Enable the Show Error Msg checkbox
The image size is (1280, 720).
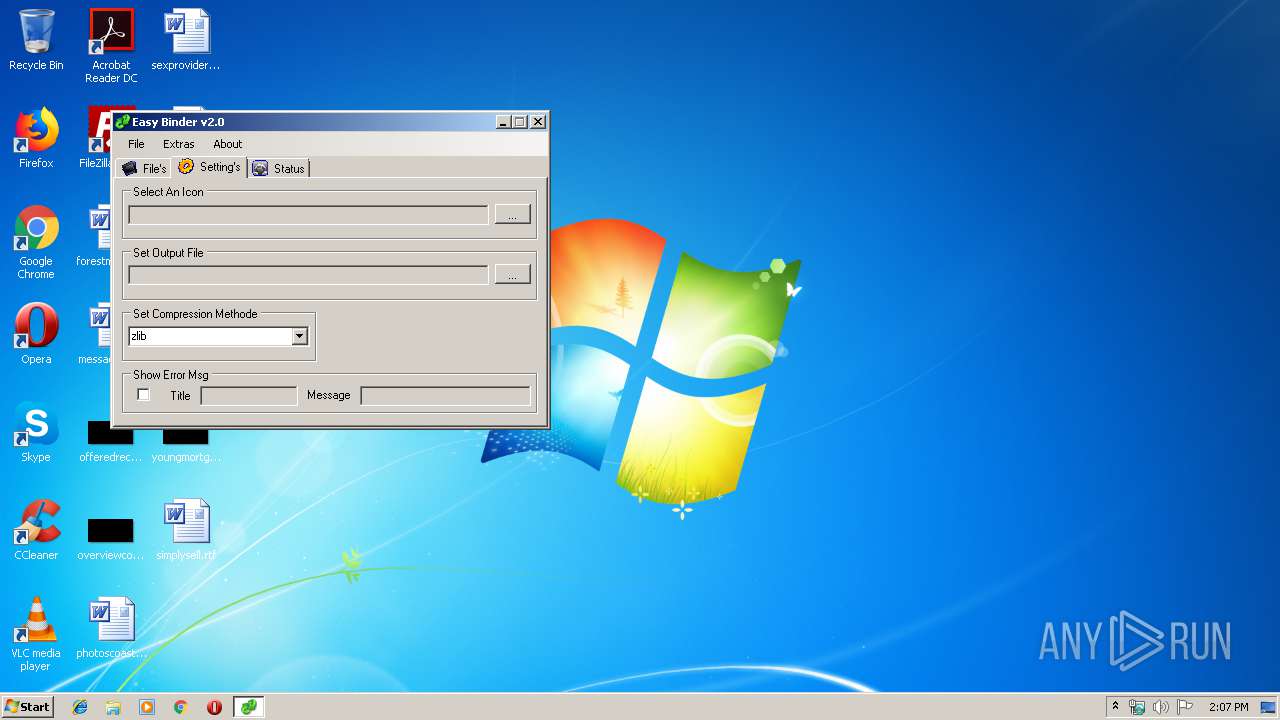(143, 395)
